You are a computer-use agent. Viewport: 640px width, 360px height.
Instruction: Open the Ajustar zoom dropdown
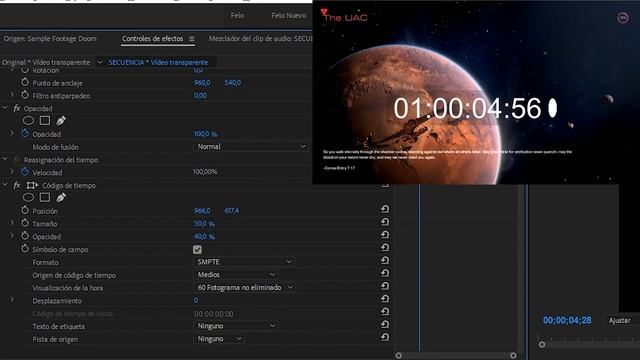tap(622, 320)
